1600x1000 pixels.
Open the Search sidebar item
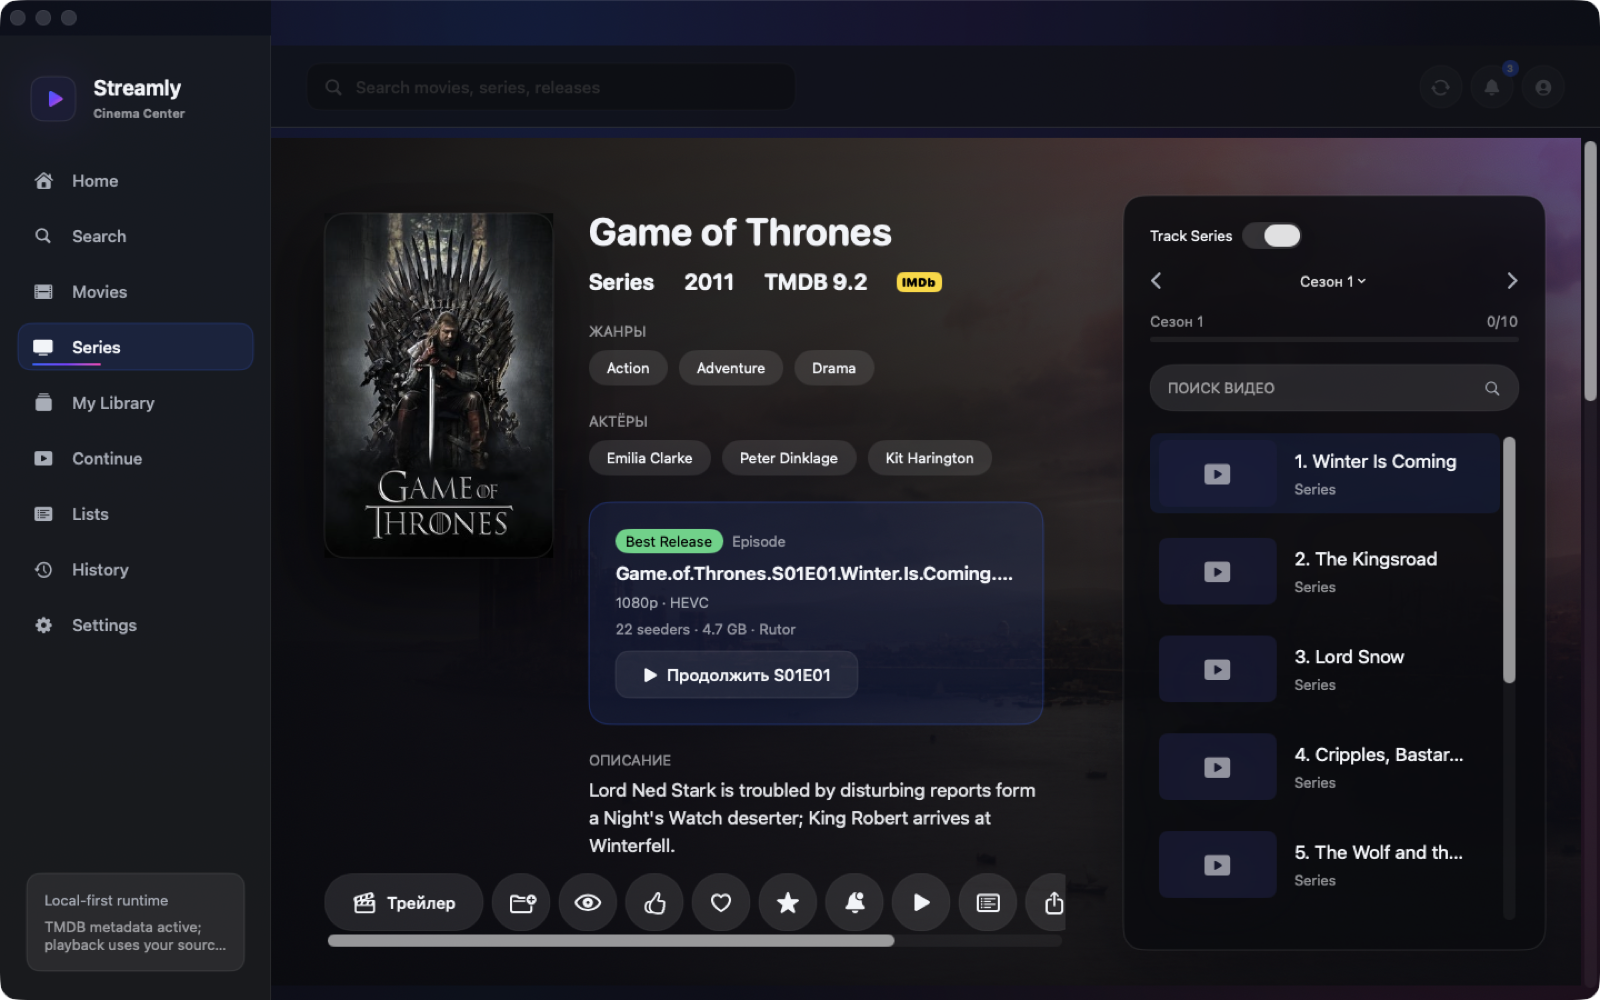tap(135, 236)
